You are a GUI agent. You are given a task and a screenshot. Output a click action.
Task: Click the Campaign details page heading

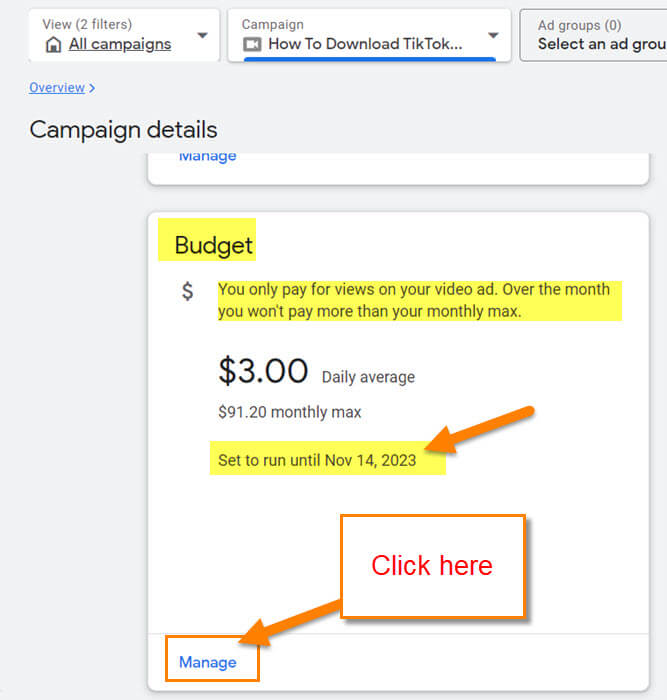point(123,130)
